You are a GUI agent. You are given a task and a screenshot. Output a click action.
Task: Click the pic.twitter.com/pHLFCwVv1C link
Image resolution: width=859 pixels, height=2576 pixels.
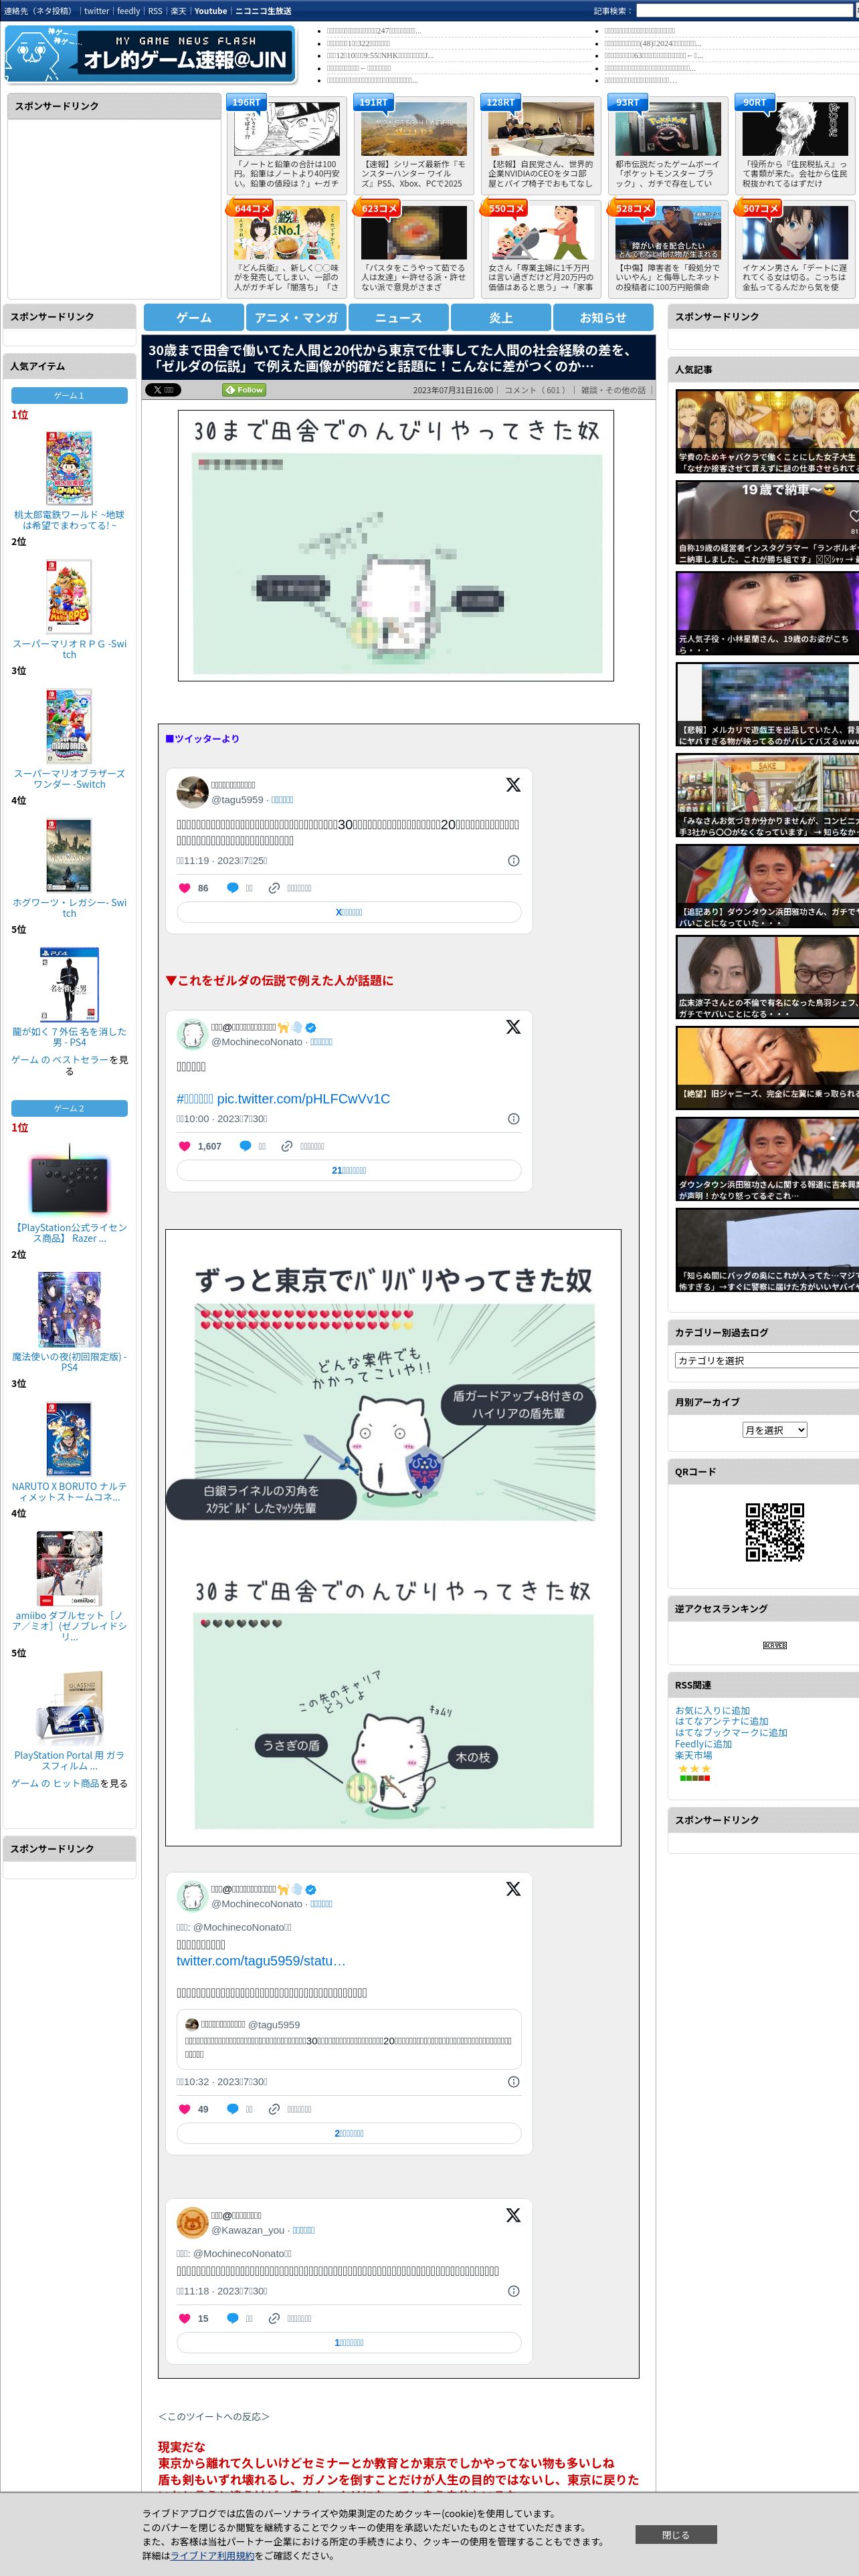(303, 1098)
